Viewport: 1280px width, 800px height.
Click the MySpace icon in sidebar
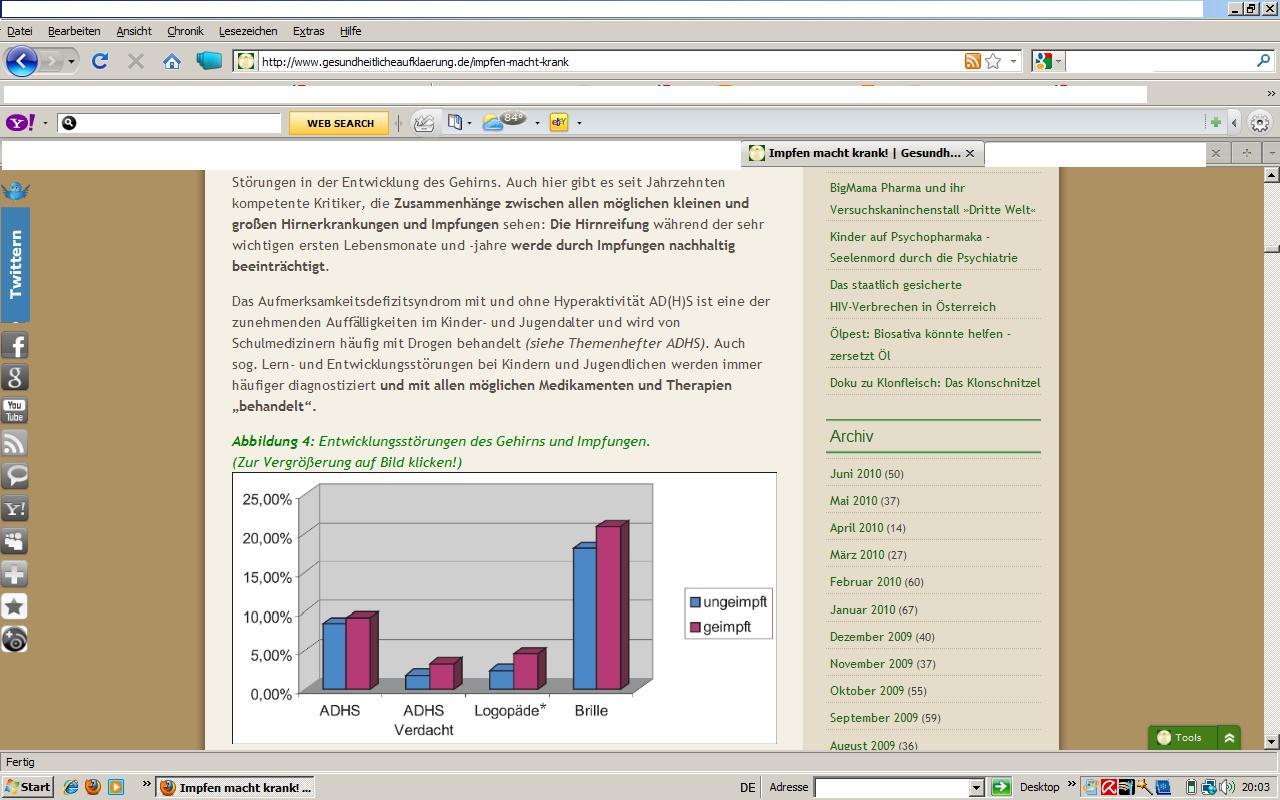tap(15, 541)
